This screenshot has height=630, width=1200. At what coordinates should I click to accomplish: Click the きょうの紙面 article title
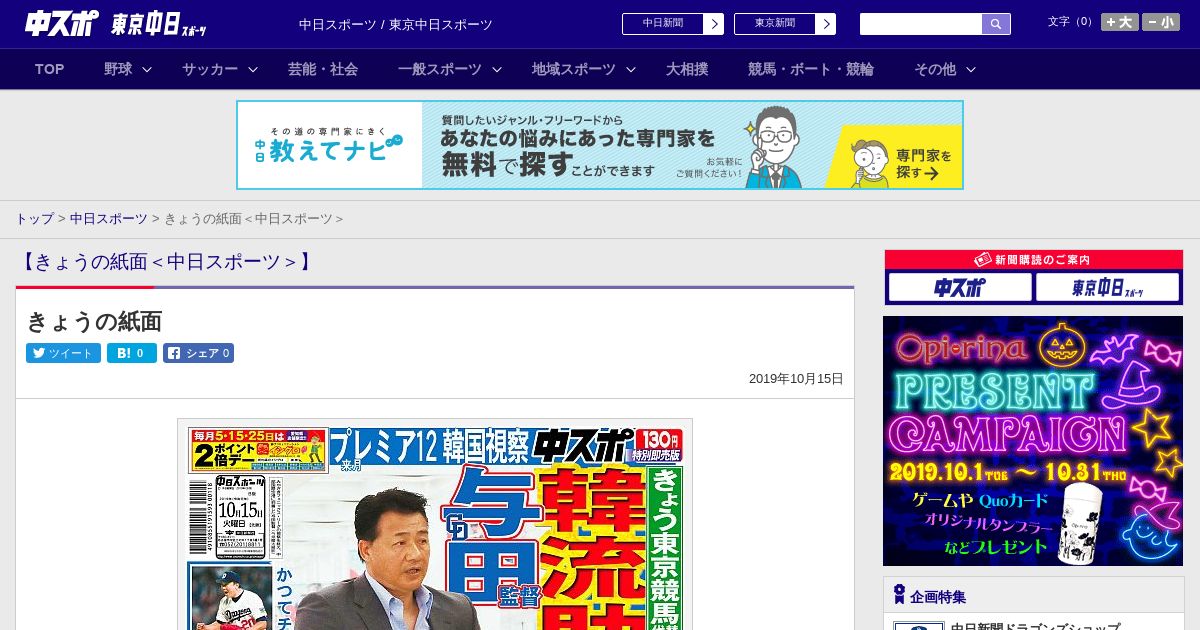tap(94, 321)
